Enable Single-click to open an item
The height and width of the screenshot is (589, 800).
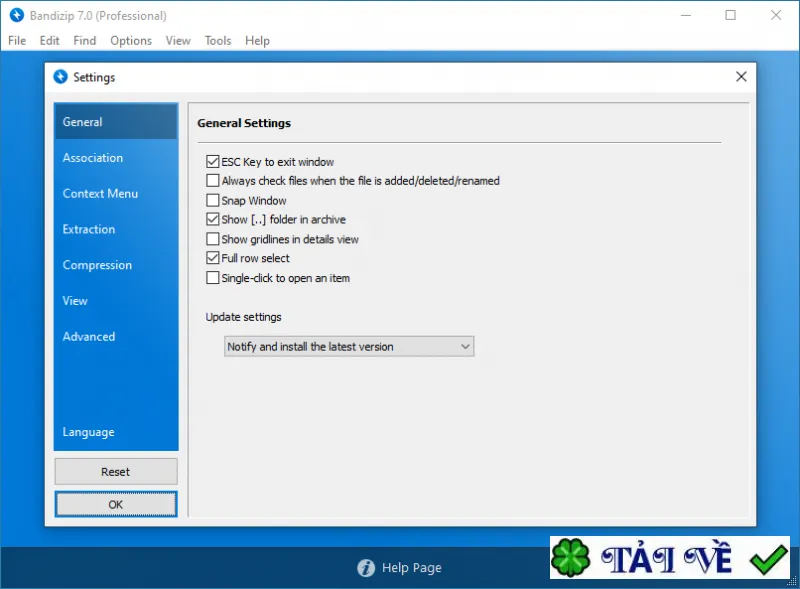213,278
